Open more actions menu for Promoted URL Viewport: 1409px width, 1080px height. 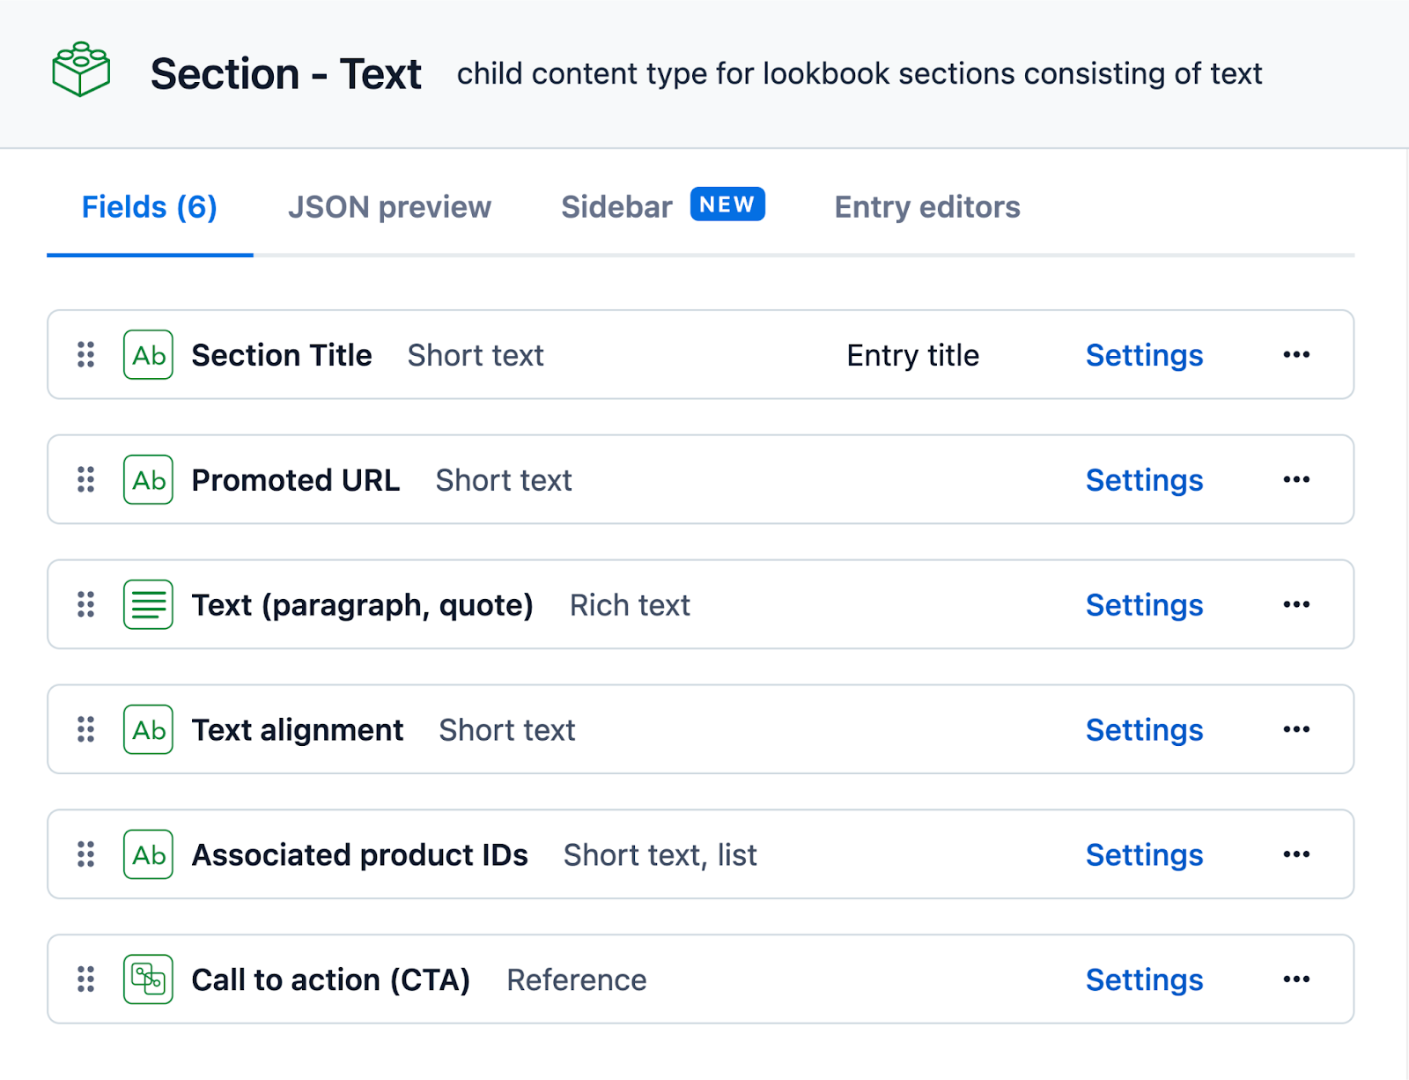pos(1296,480)
